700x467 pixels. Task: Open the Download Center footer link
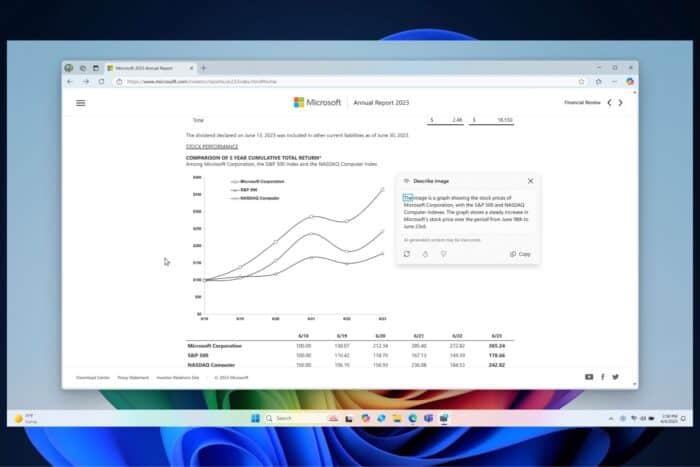93,378
